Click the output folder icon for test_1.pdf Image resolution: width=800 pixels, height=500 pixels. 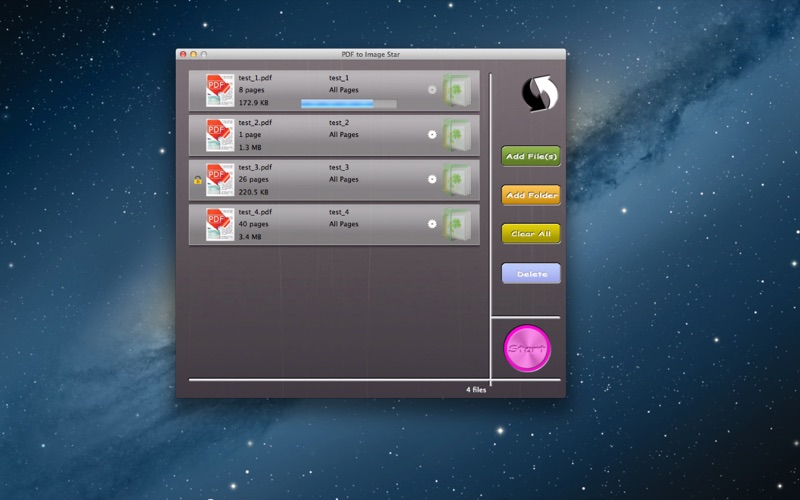(x=457, y=89)
